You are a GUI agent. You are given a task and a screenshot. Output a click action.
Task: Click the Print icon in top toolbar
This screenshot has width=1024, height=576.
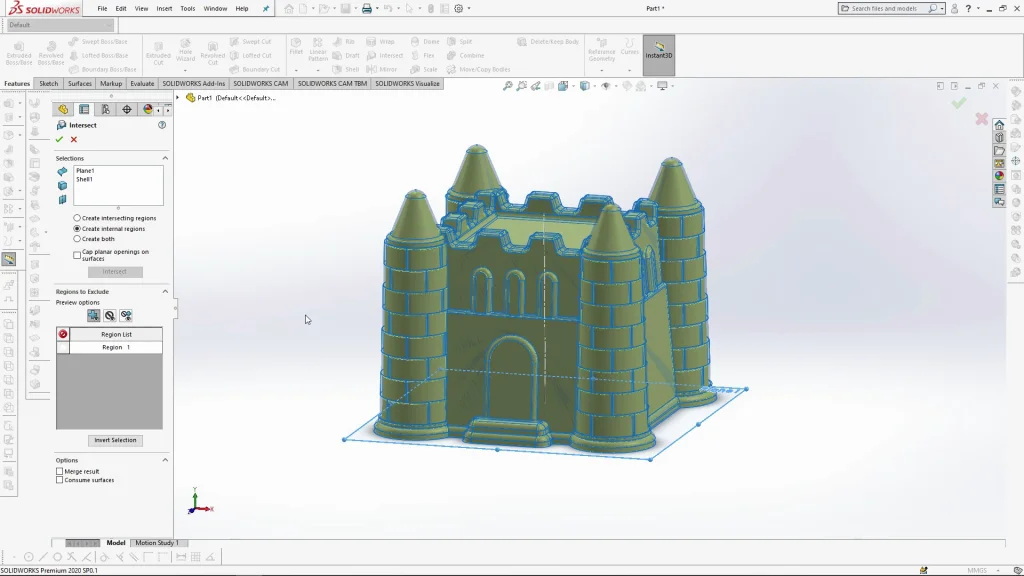[x=367, y=9]
